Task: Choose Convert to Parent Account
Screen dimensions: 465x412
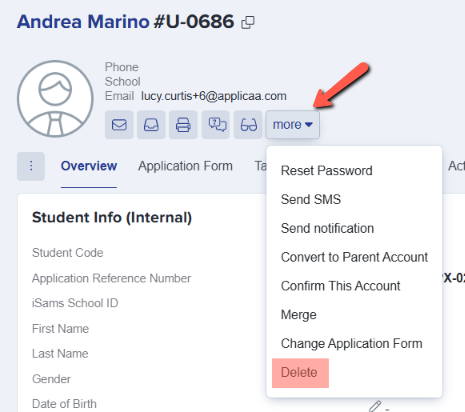Action: pyautogui.click(x=354, y=257)
